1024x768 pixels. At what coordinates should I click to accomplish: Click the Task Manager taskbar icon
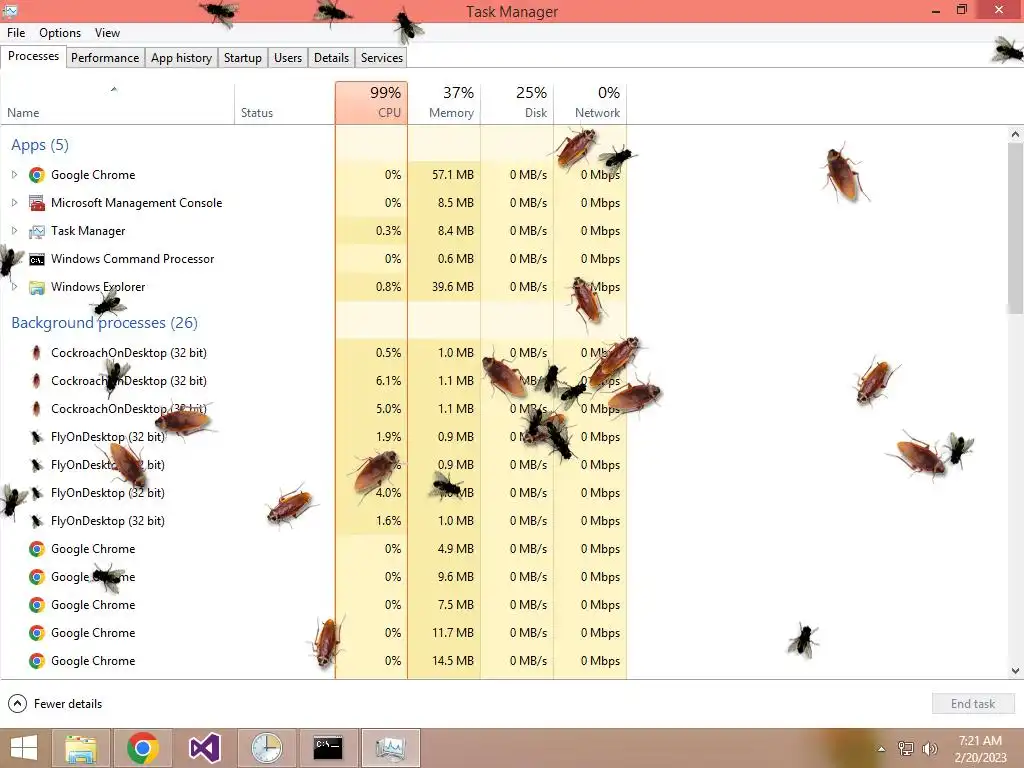click(390, 748)
